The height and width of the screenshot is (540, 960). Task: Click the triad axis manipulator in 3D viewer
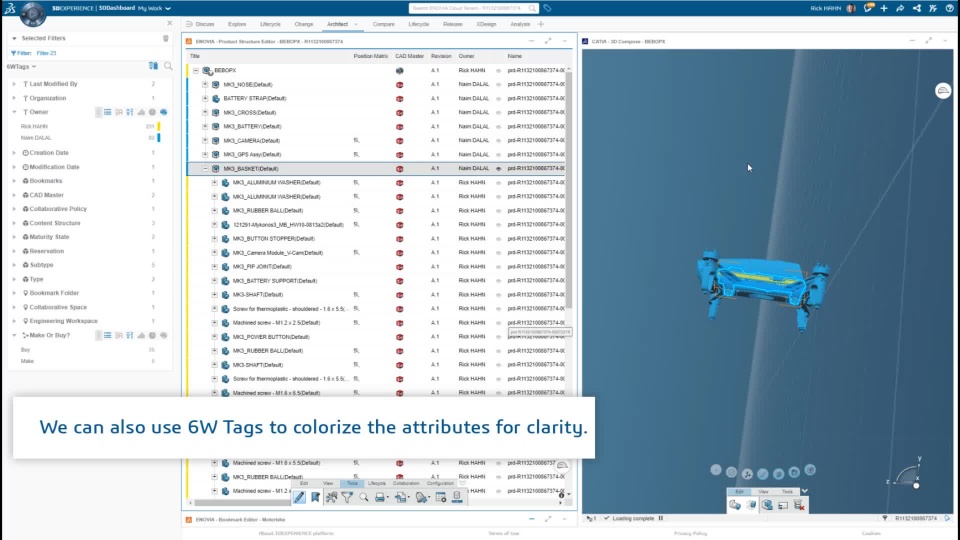pos(906,475)
